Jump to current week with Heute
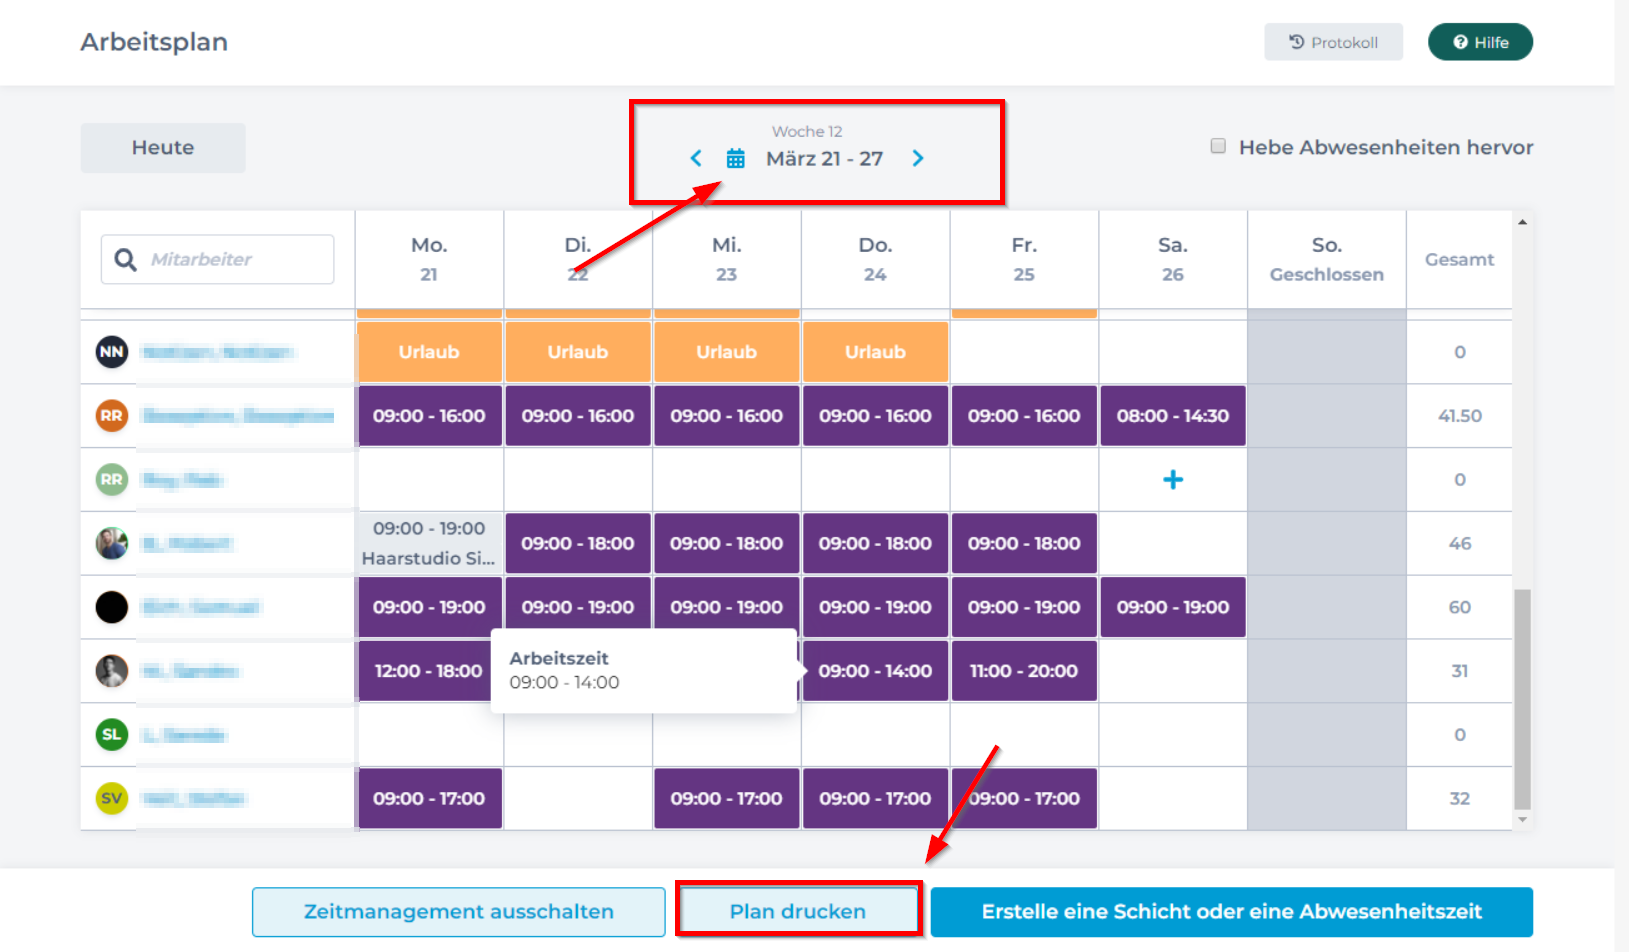The width and height of the screenshot is (1629, 952). pos(163,148)
